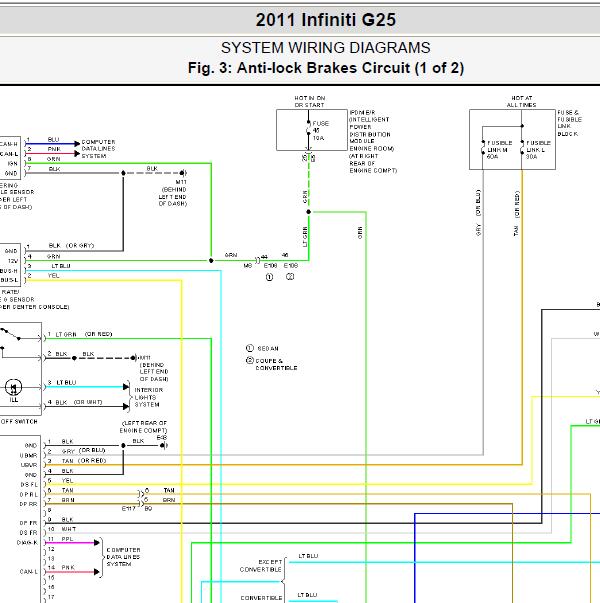Click the E48 ground symbol

click(164, 445)
